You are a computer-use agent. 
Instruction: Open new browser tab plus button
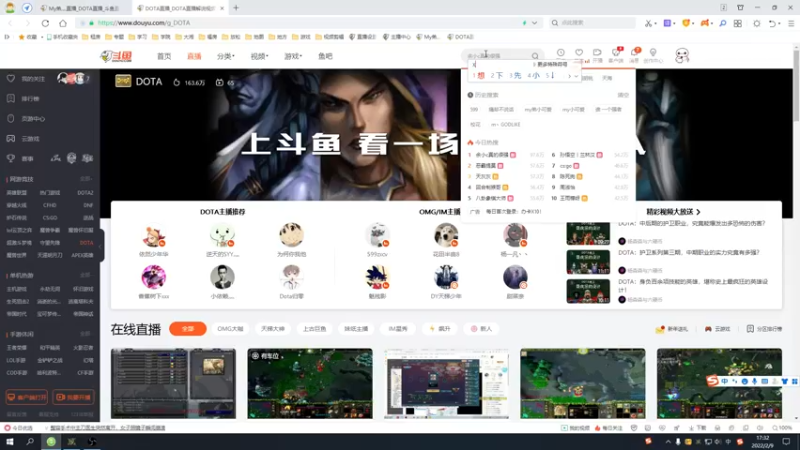pos(236,8)
